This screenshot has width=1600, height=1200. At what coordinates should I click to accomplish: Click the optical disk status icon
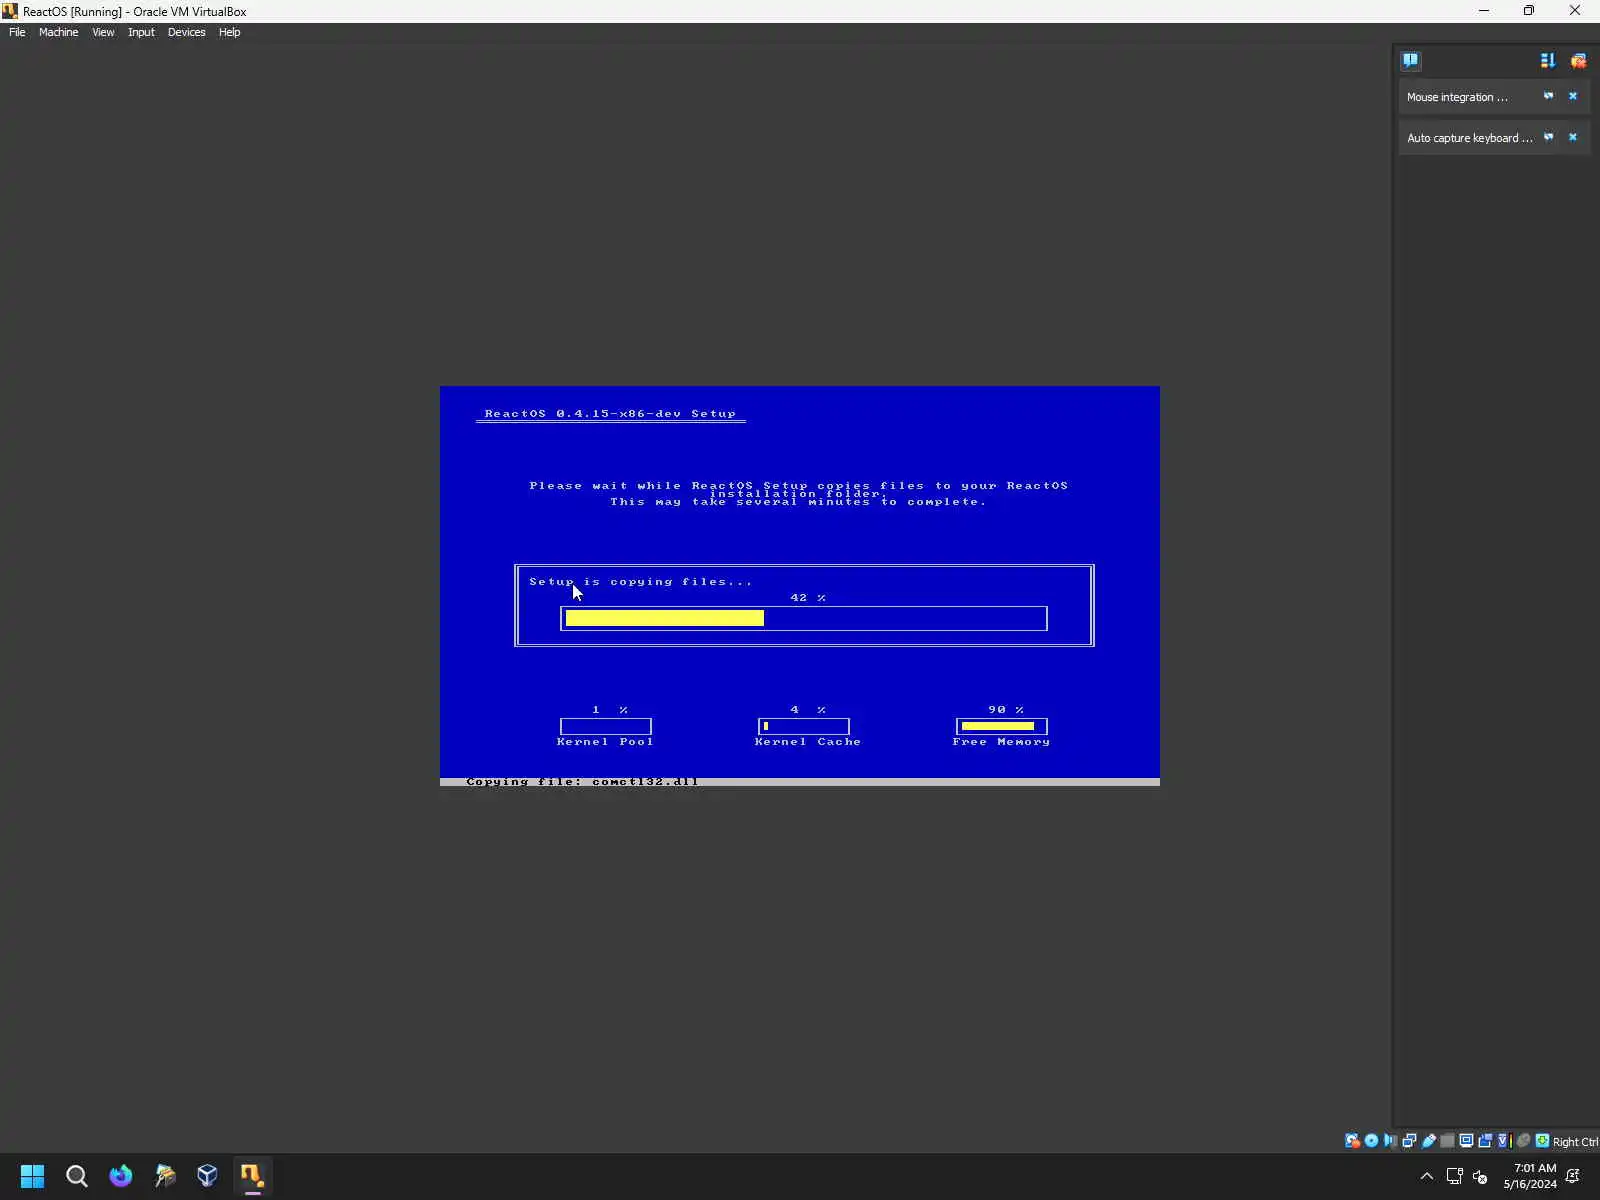[1371, 1141]
